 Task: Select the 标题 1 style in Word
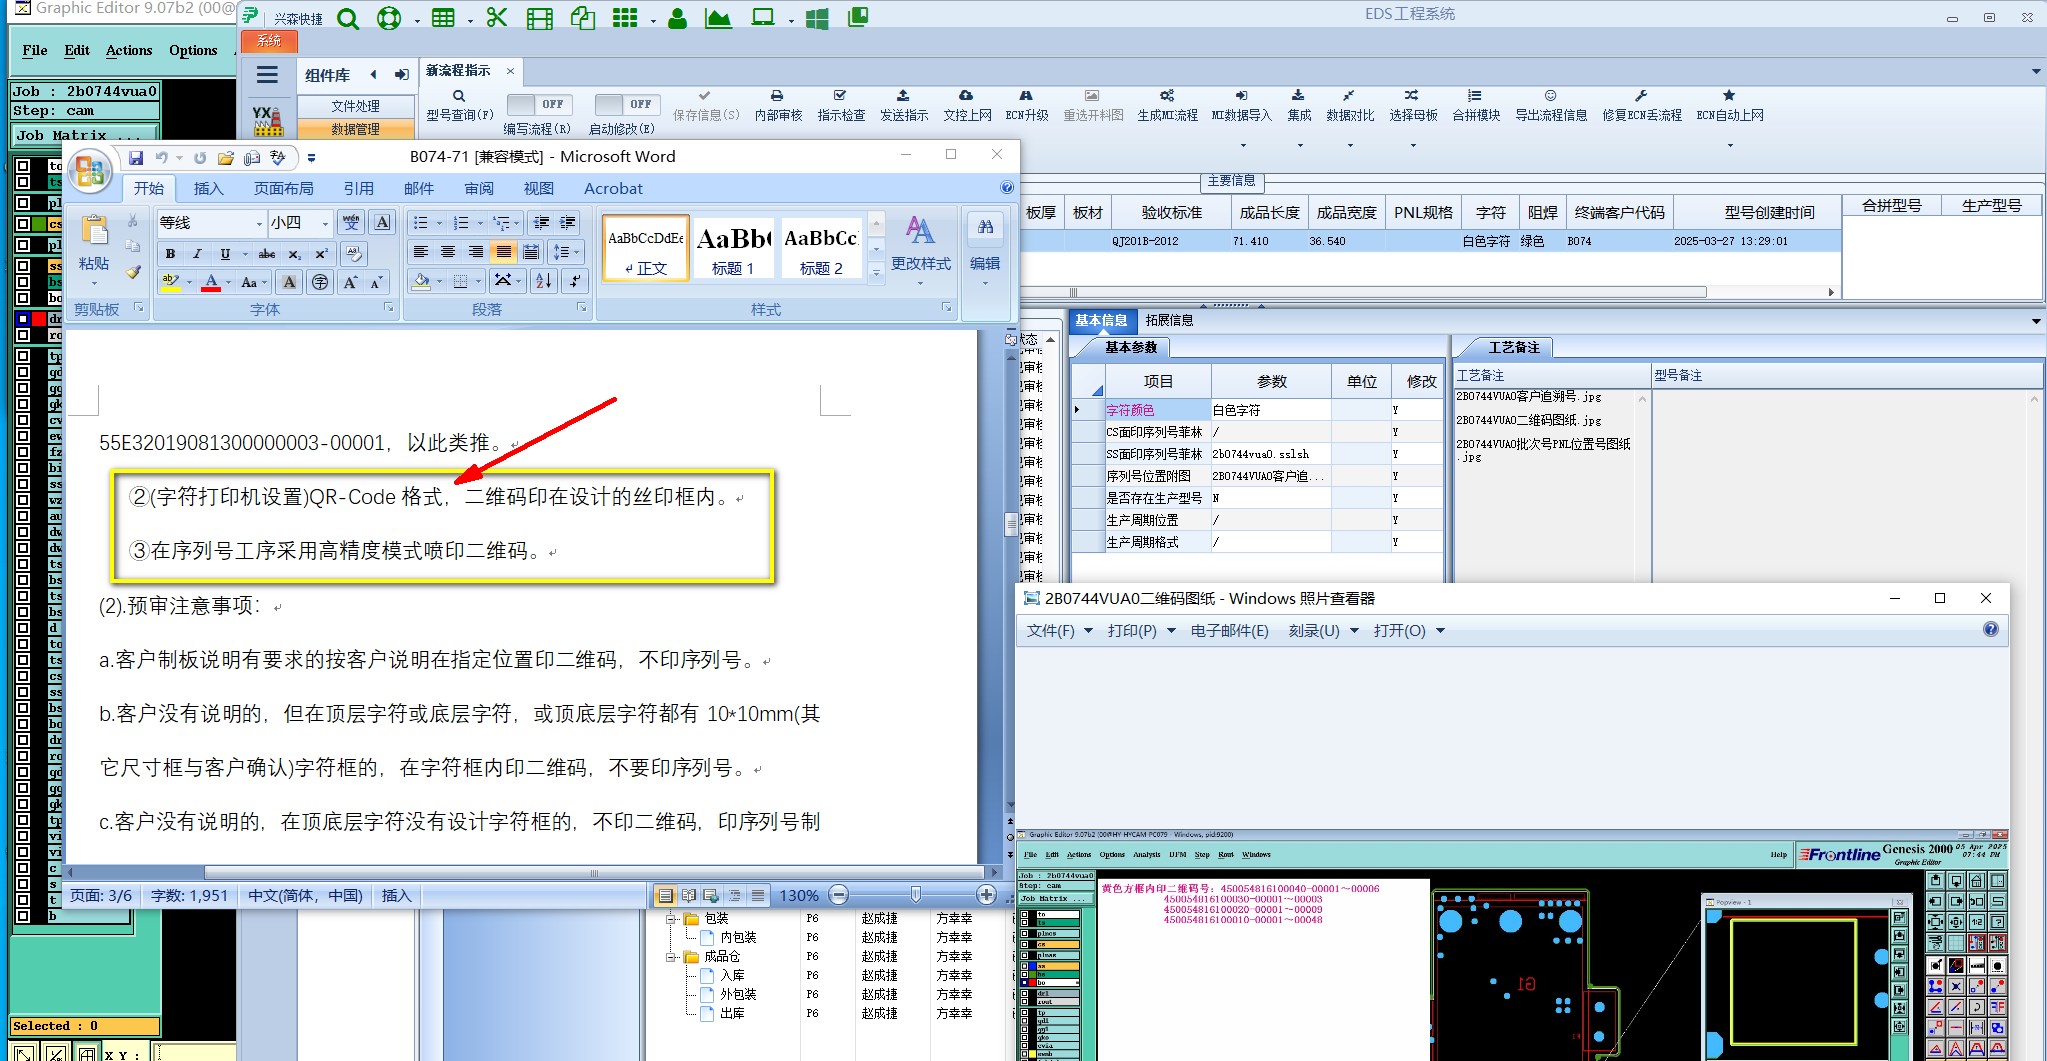click(733, 247)
